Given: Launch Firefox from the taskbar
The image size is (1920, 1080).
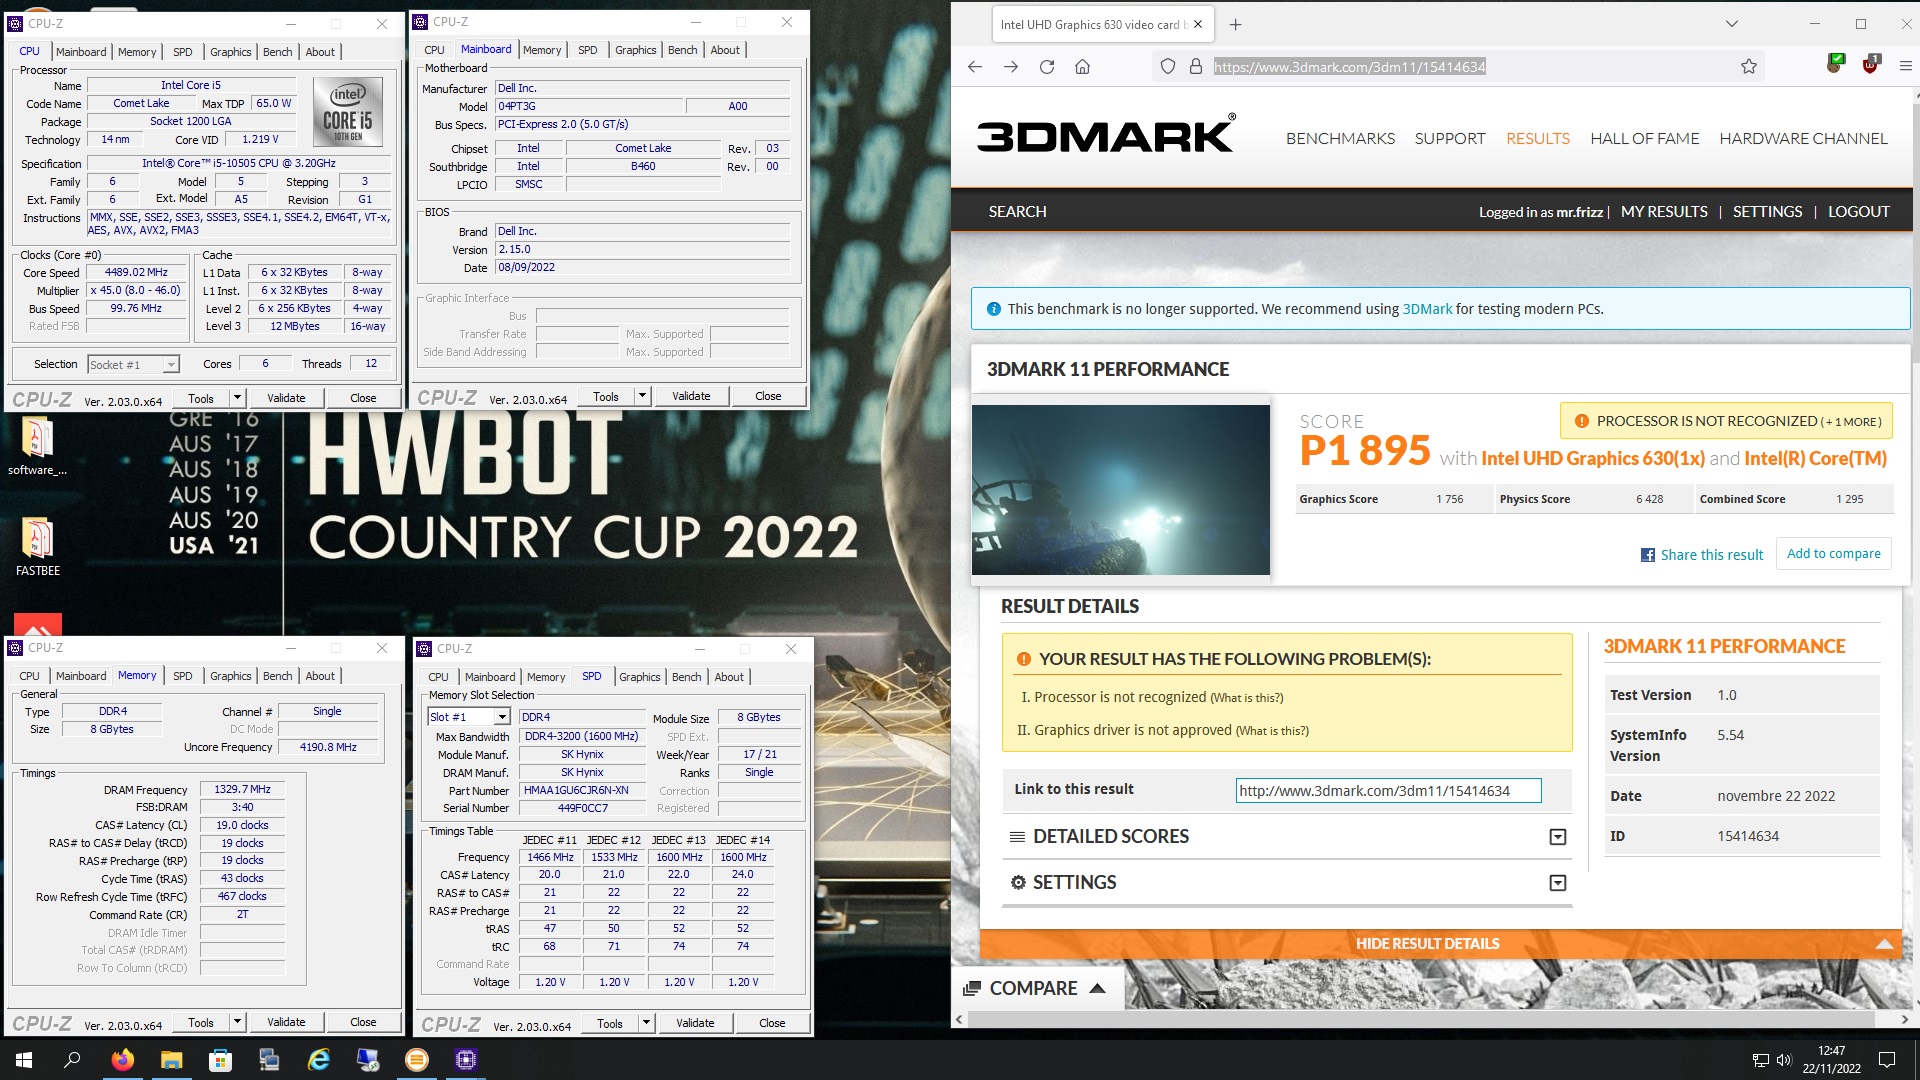Looking at the screenshot, I should click(x=123, y=1060).
